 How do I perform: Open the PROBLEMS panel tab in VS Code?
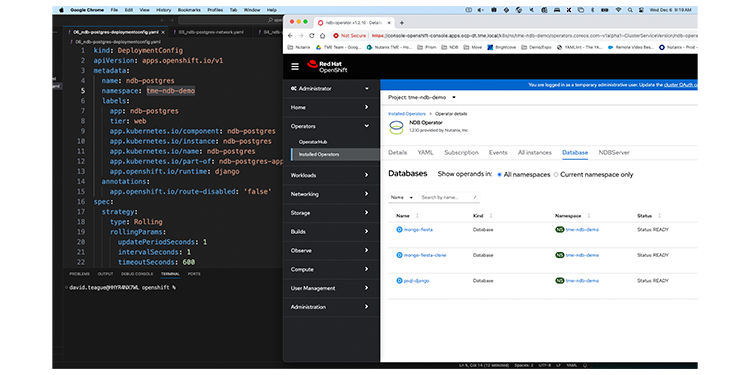(79, 274)
